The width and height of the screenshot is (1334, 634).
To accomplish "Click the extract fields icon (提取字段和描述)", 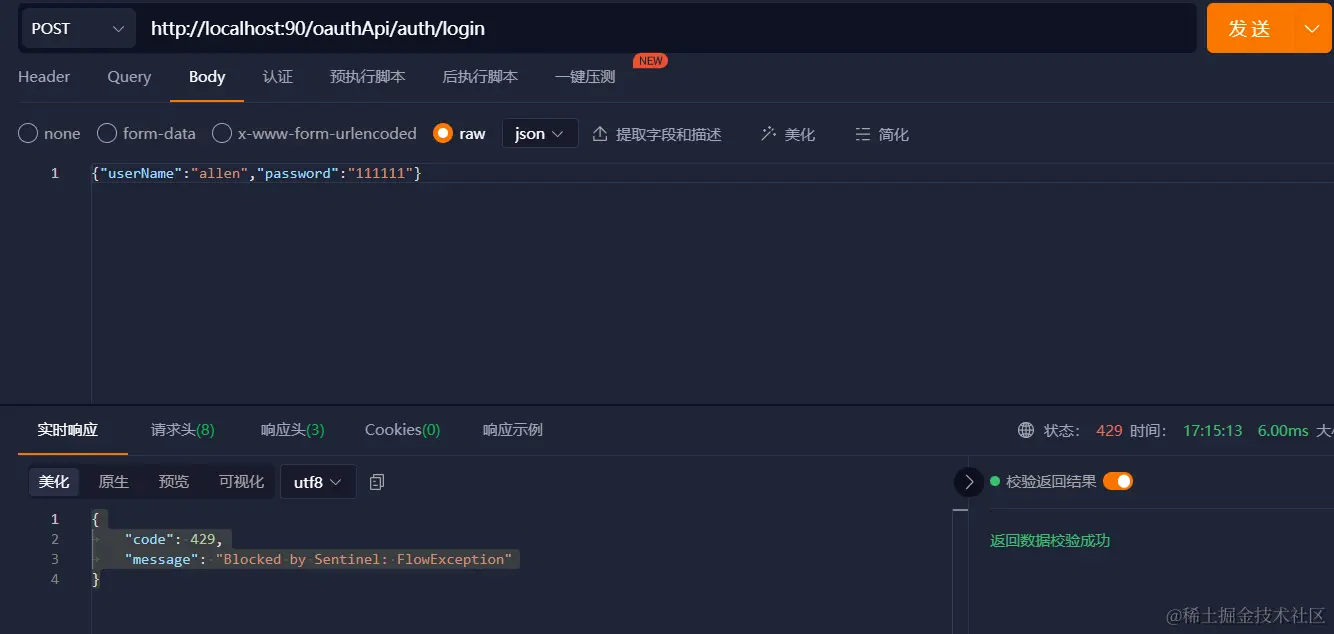I will click(x=600, y=134).
